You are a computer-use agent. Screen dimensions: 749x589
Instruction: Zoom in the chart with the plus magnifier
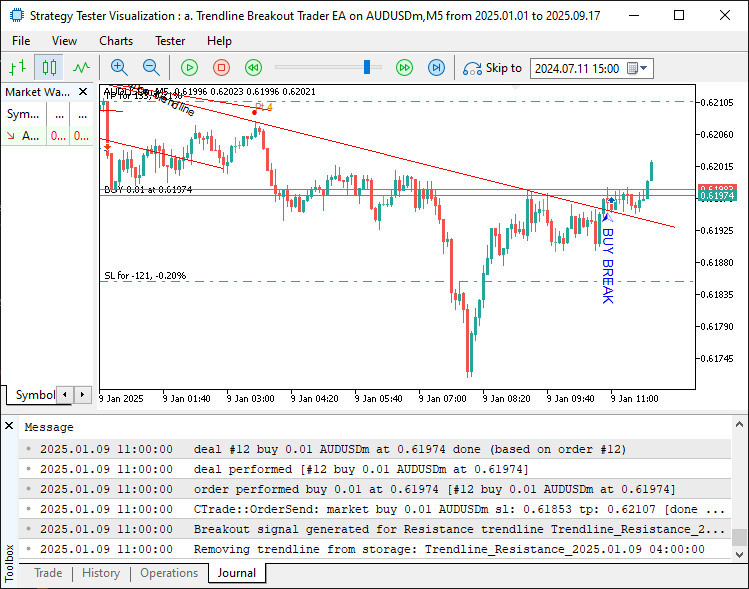point(119,68)
